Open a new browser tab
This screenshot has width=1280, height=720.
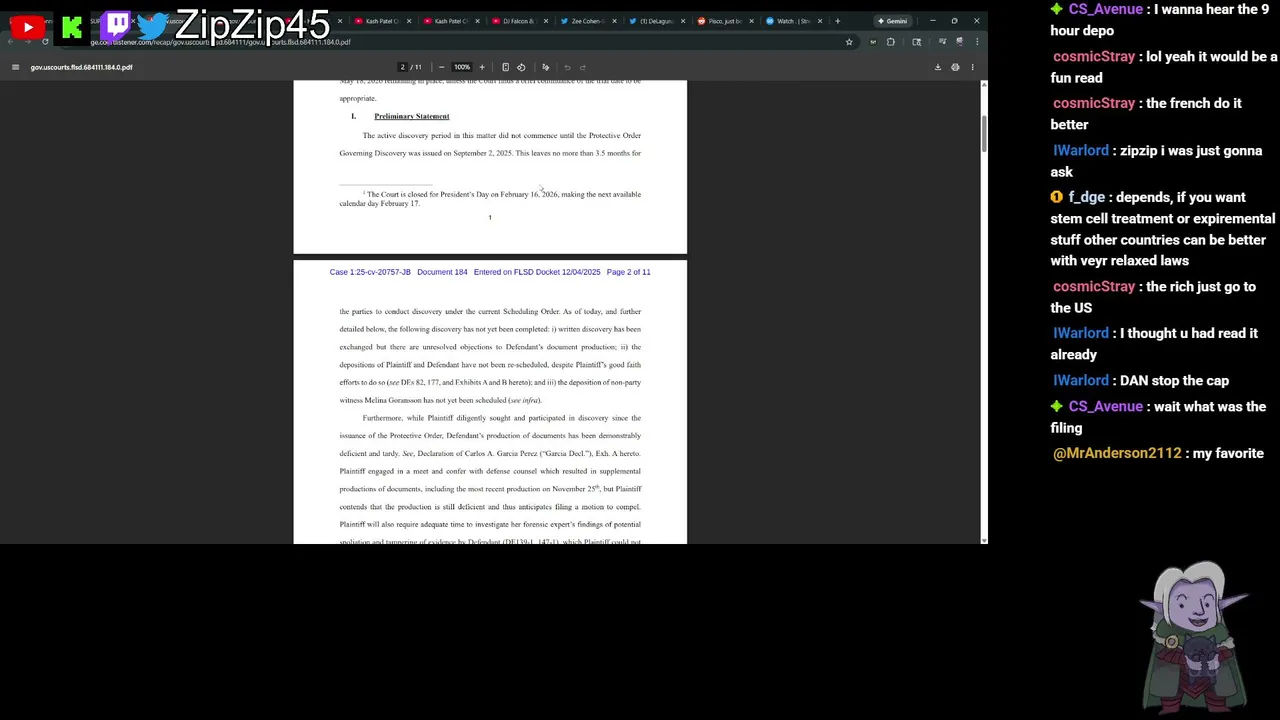tap(837, 21)
